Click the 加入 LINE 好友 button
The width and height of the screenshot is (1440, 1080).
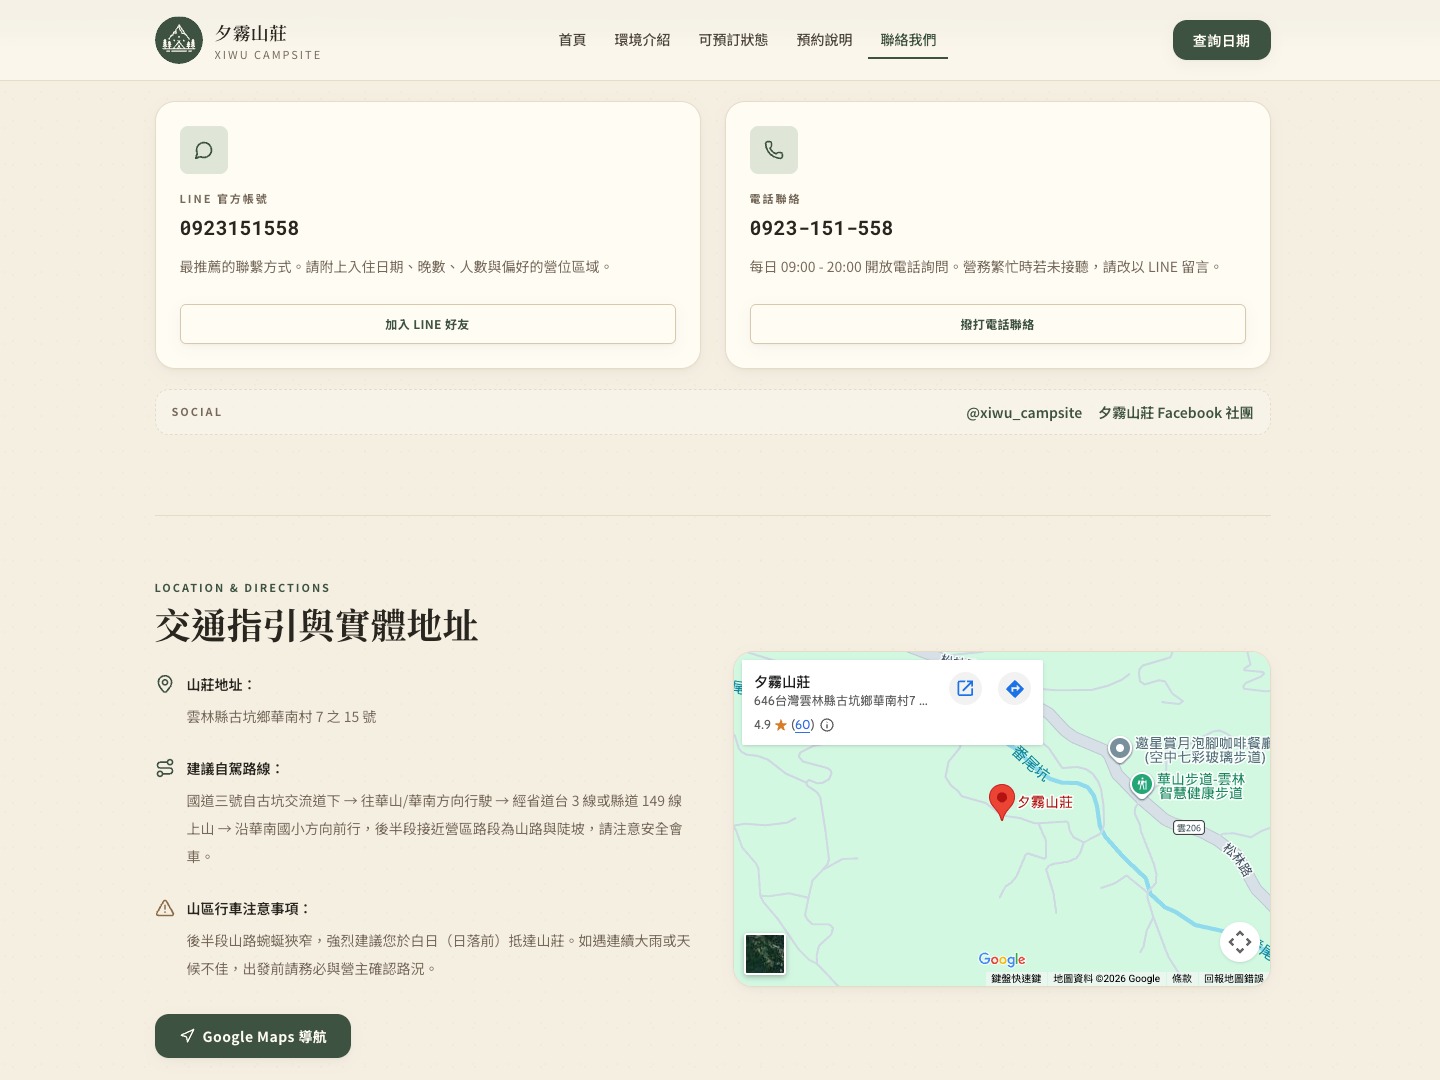(428, 324)
